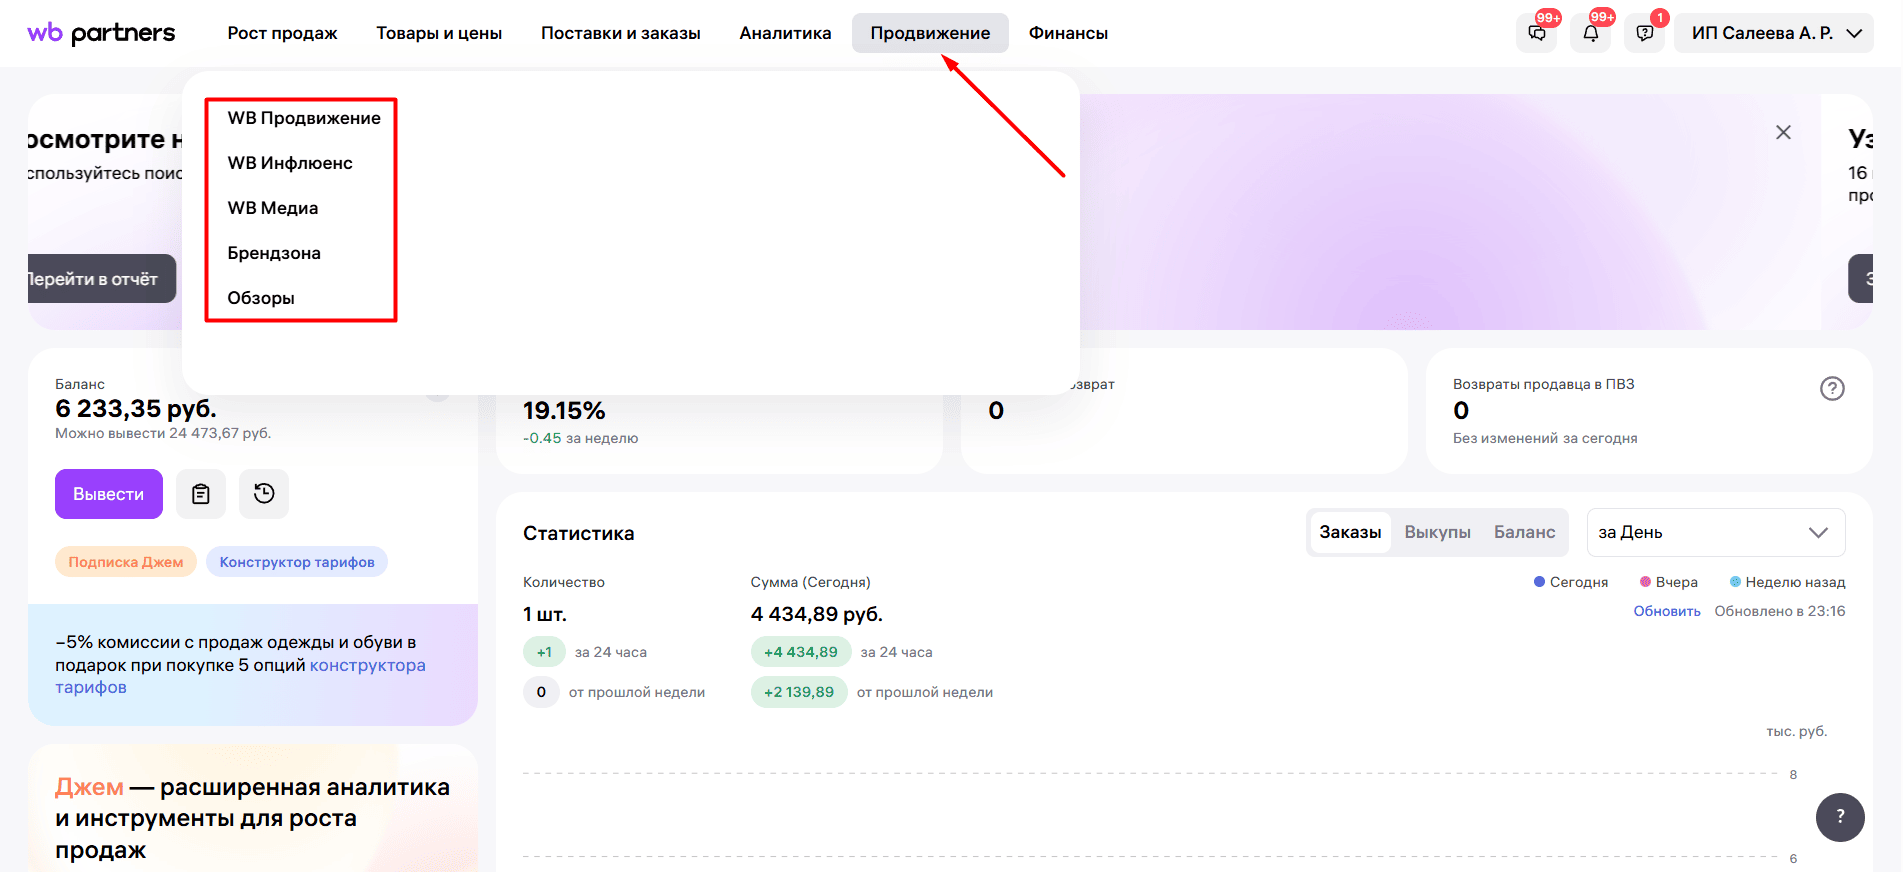Click the wb partners logo

pyautogui.click(x=101, y=33)
